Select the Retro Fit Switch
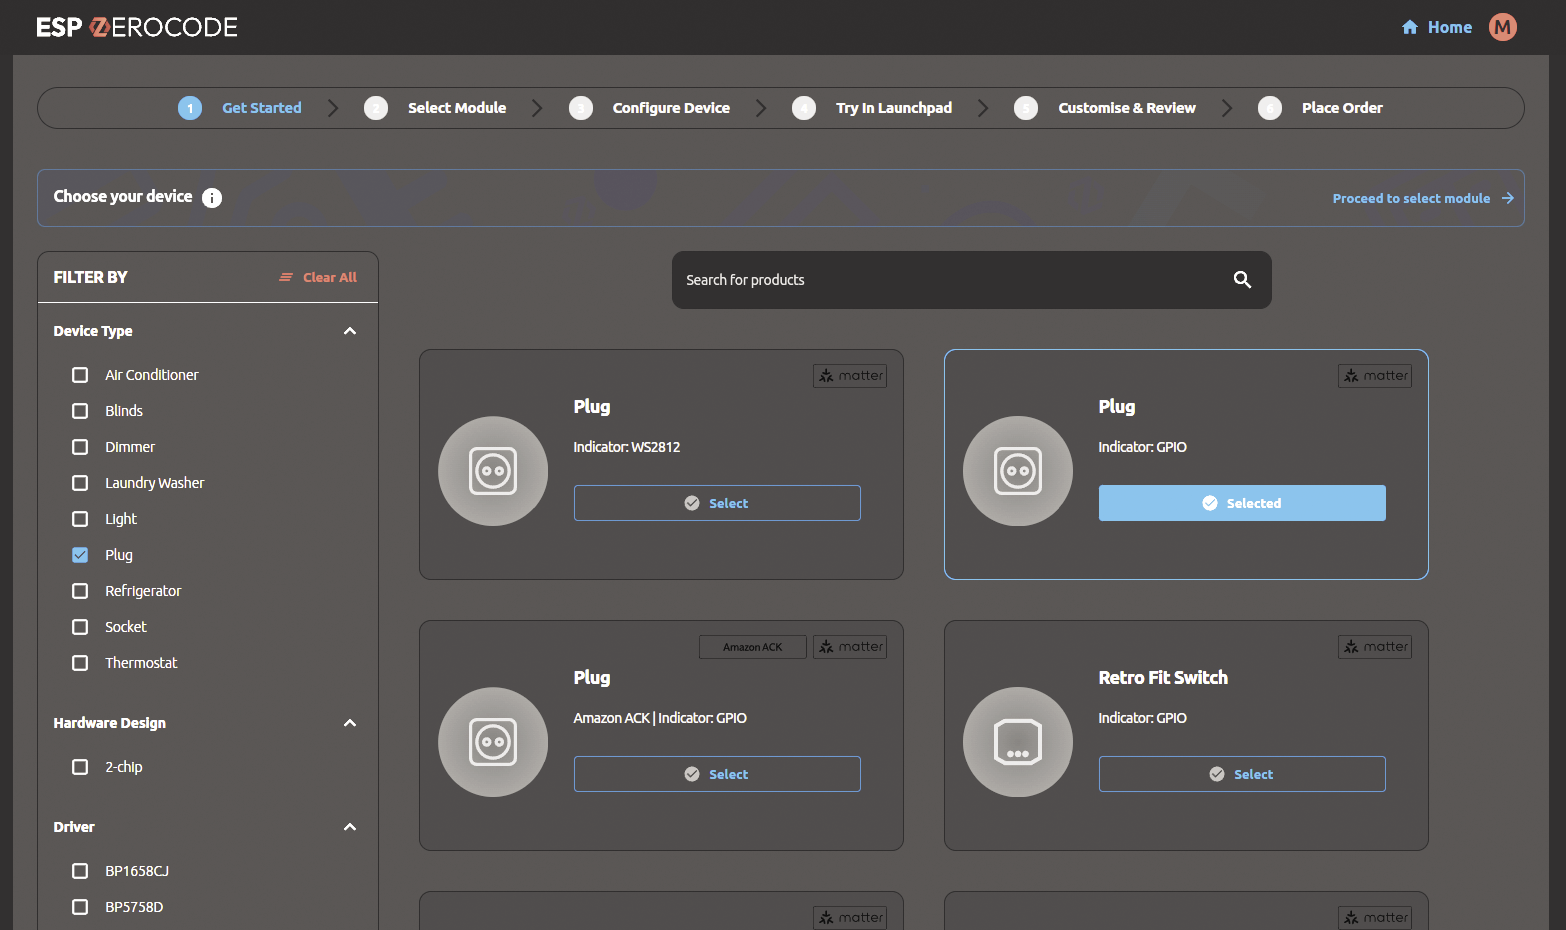Viewport: 1566px width, 930px height. click(x=1242, y=774)
